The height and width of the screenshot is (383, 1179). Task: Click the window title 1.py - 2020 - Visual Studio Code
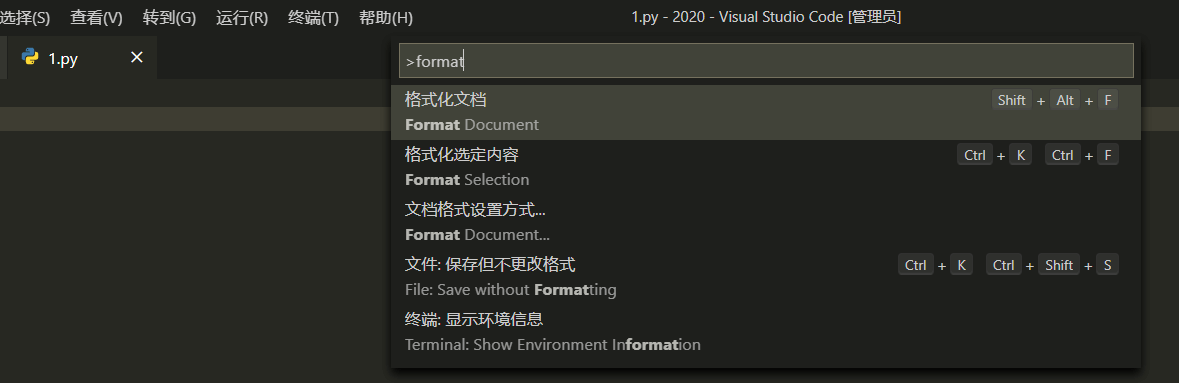pyautogui.click(x=766, y=17)
